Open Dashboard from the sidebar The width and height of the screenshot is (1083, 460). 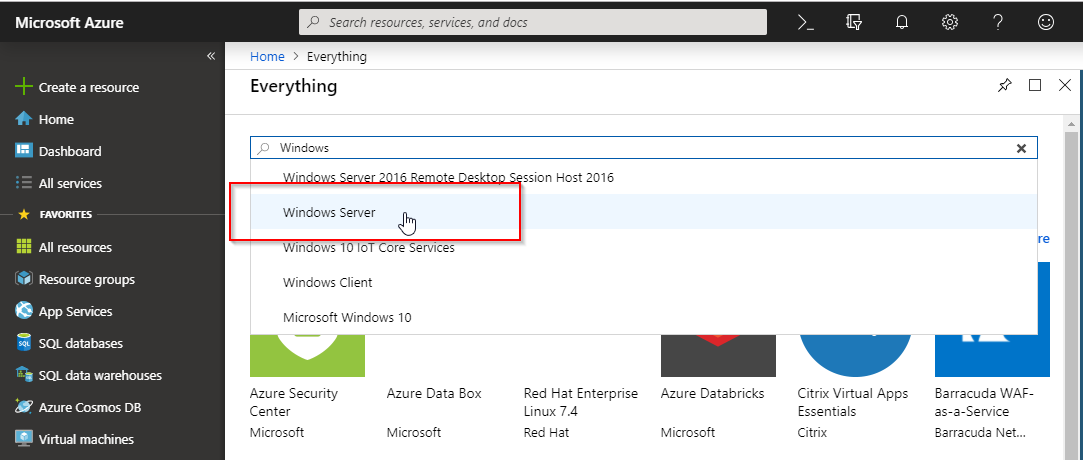point(70,151)
